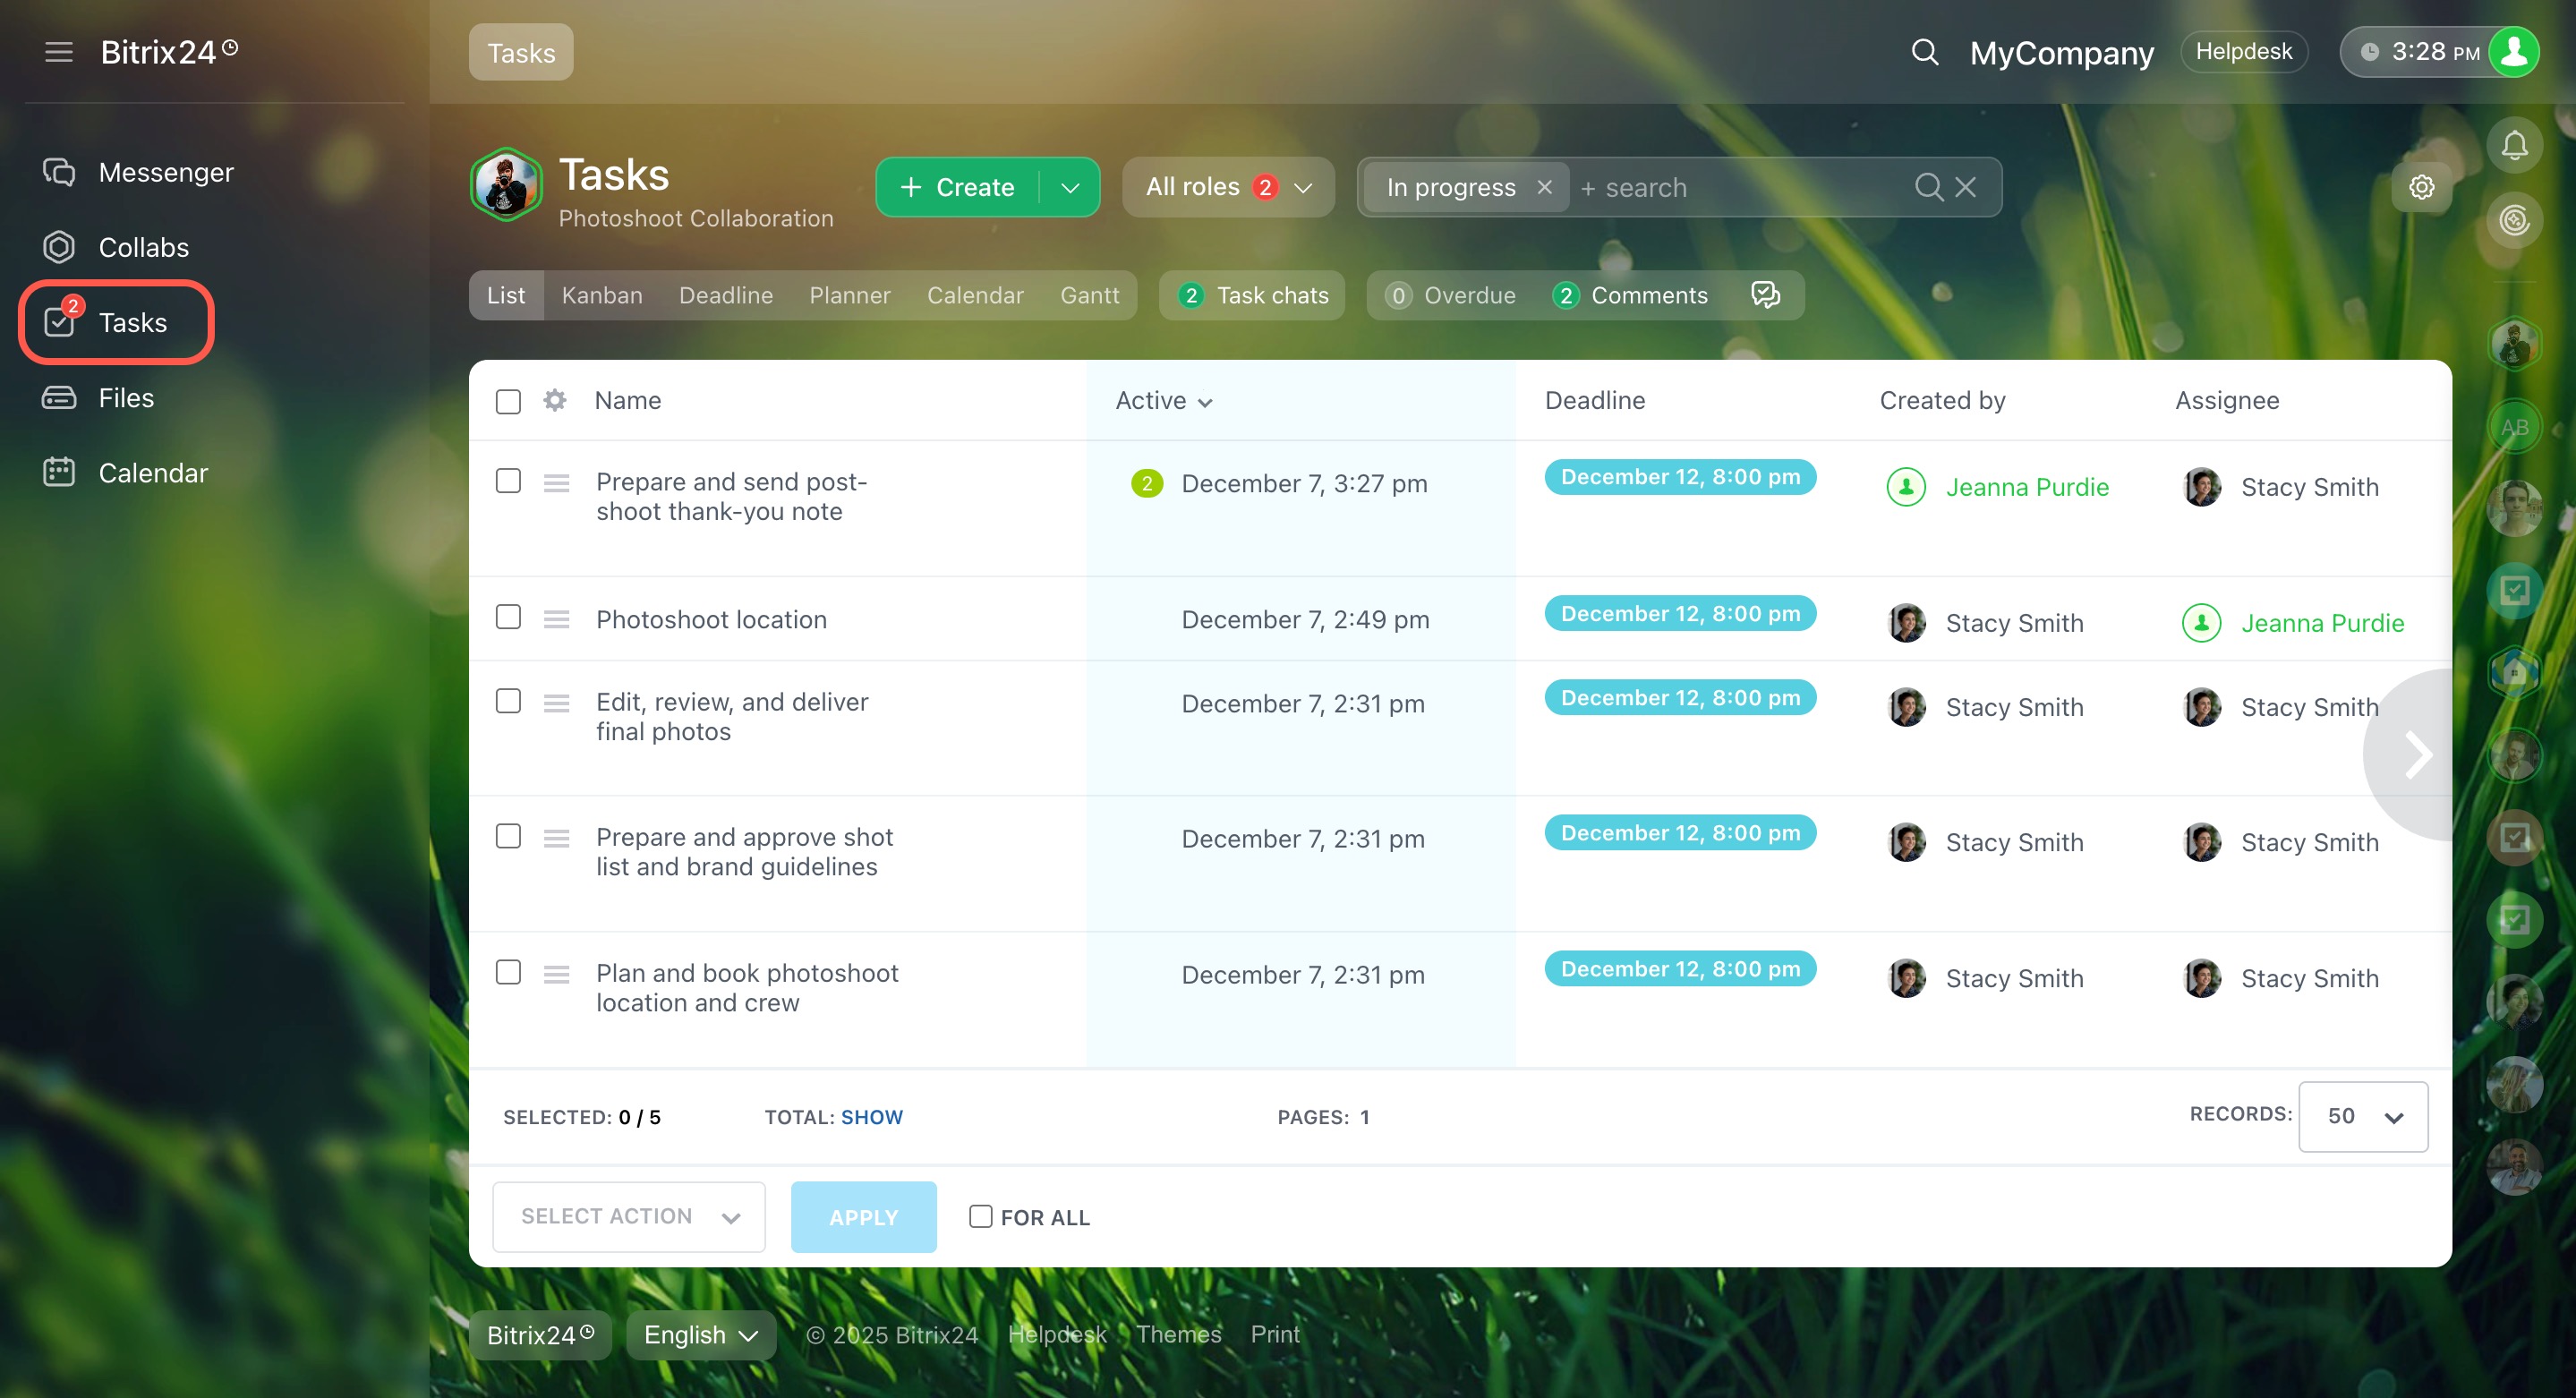
Task: Switch to the Kanban view tab
Action: [601, 295]
